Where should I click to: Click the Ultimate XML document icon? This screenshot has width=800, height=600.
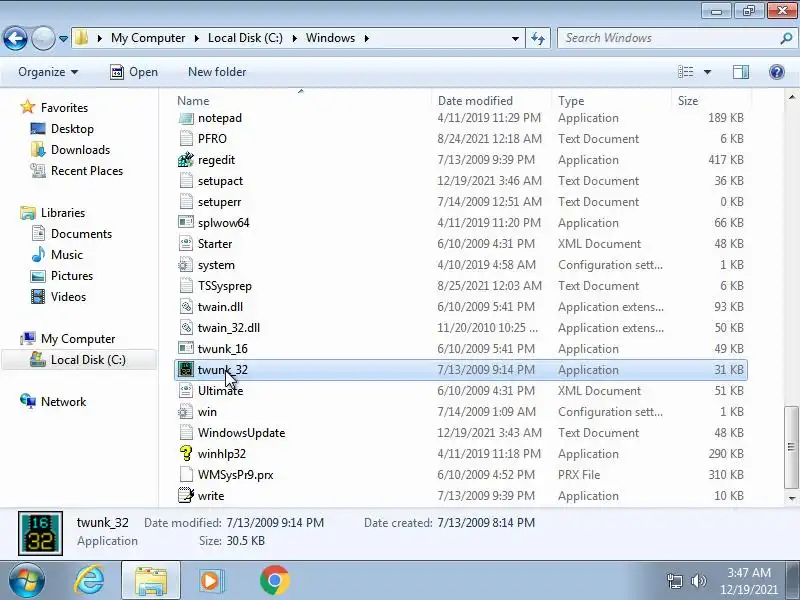click(x=186, y=390)
